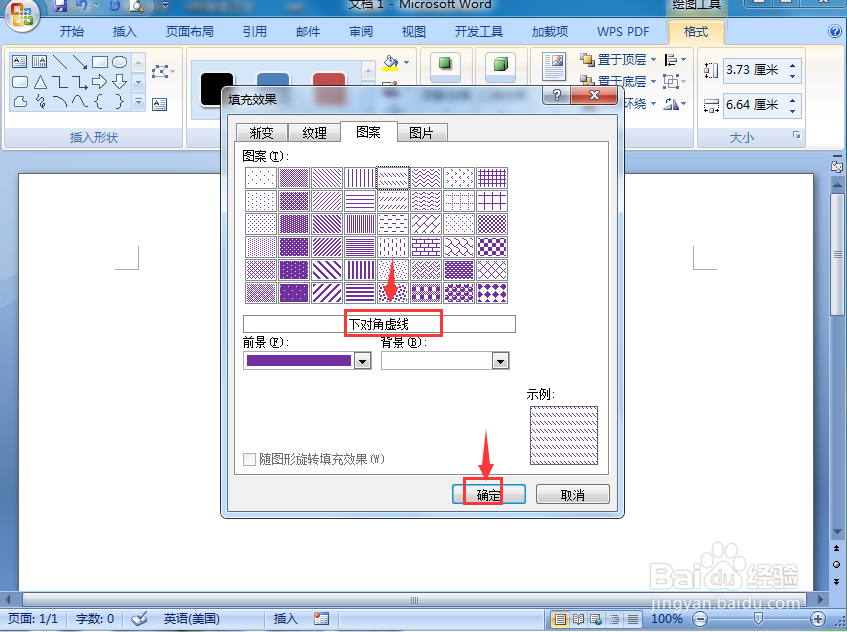Open the Bring to Front dropdown
The height and width of the screenshot is (632, 847).
(x=654, y=59)
